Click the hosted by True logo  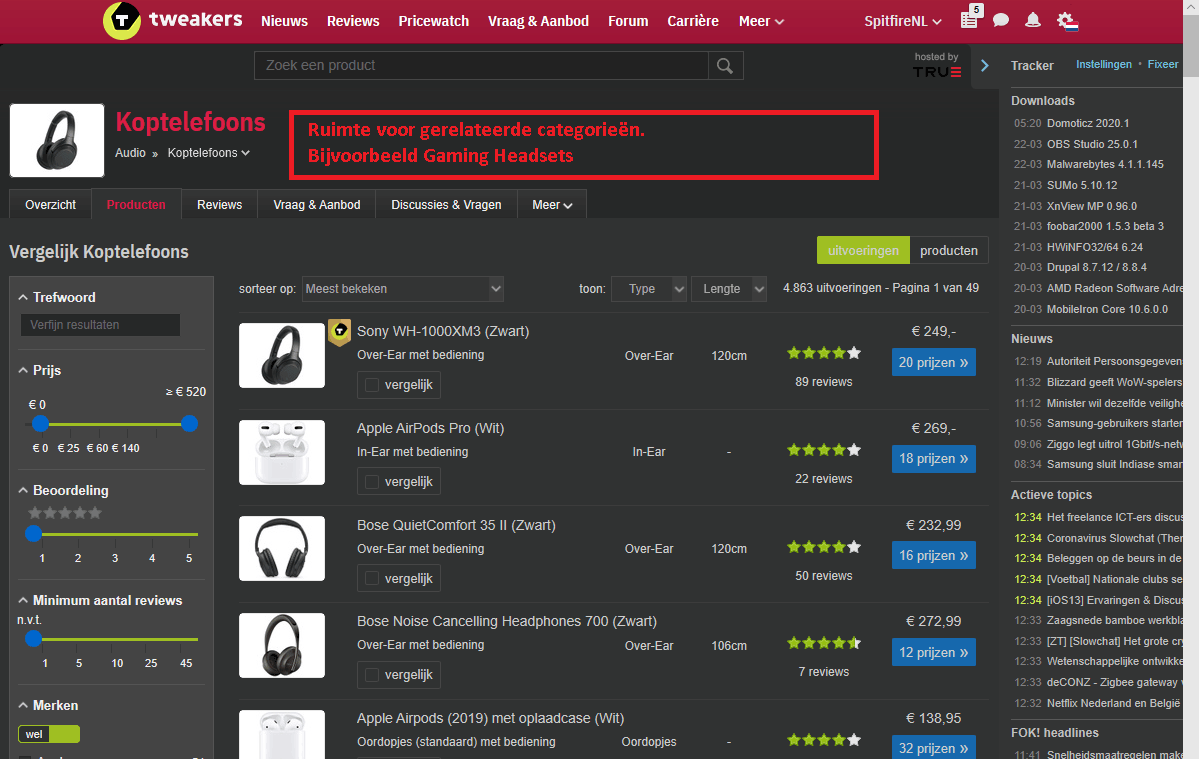pos(937,66)
